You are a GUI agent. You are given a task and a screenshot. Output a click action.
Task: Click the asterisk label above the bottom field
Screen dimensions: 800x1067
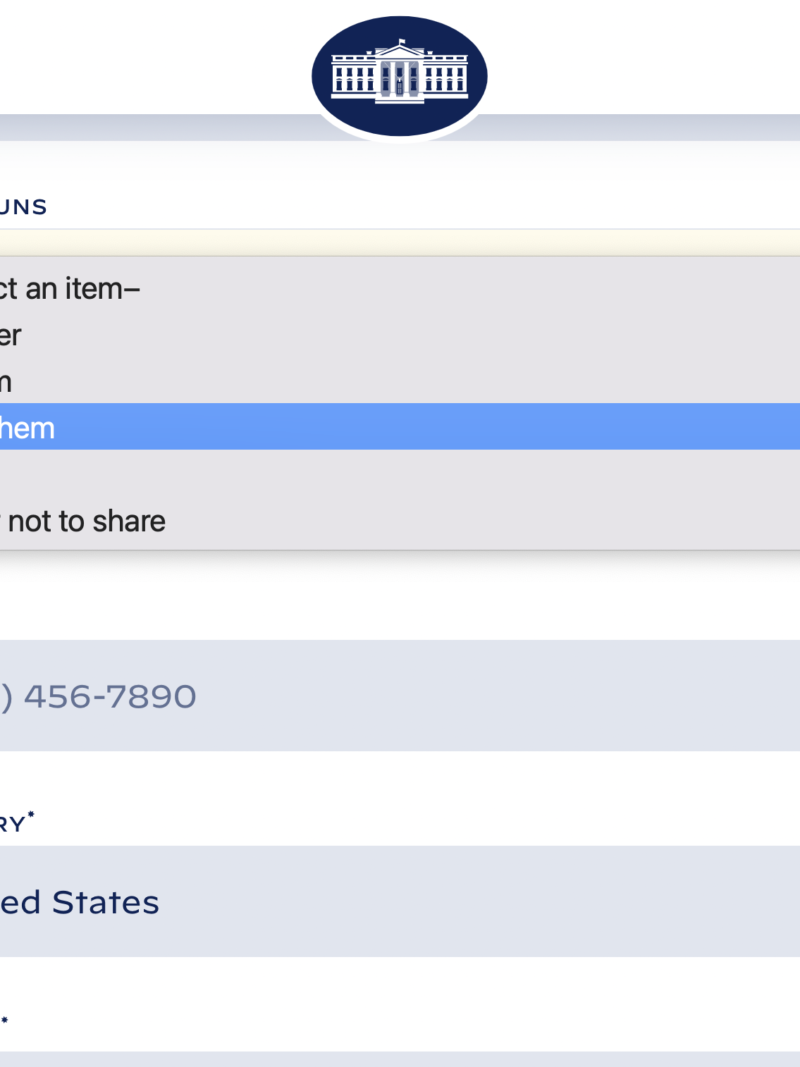coord(5,1022)
